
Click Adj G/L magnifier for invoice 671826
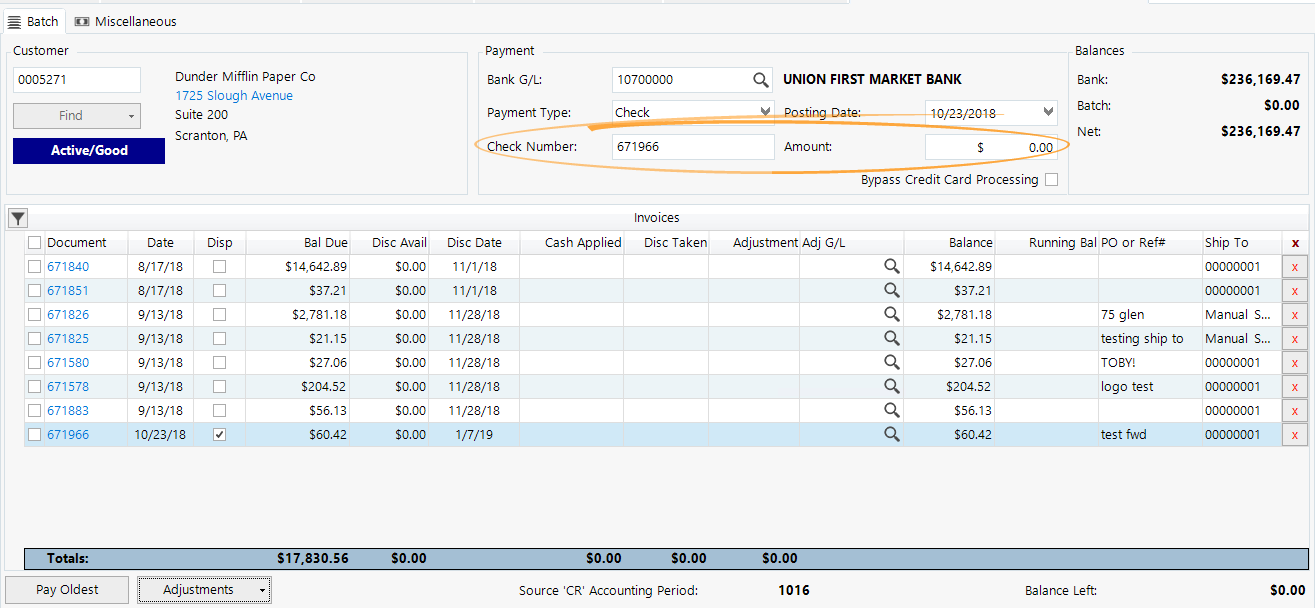click(x=891, y=315)
